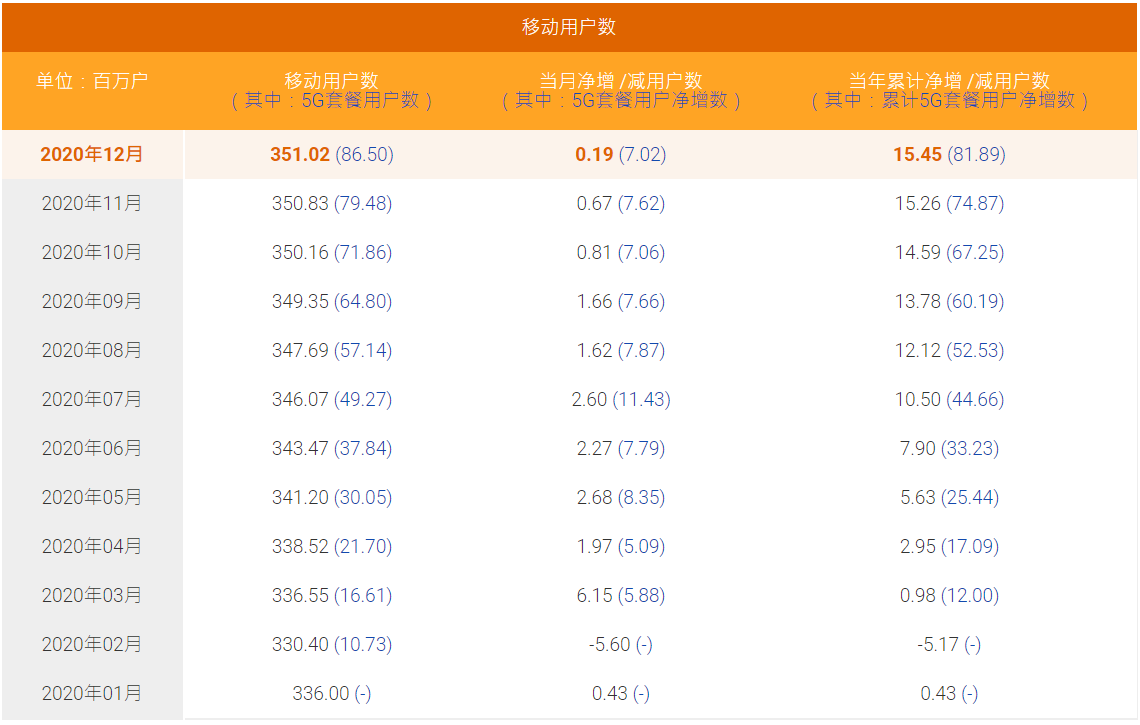Click the 其中：5G套餐用户数 sub-header text
This screenshot has width=1140, height=725.
click(332, 101)
